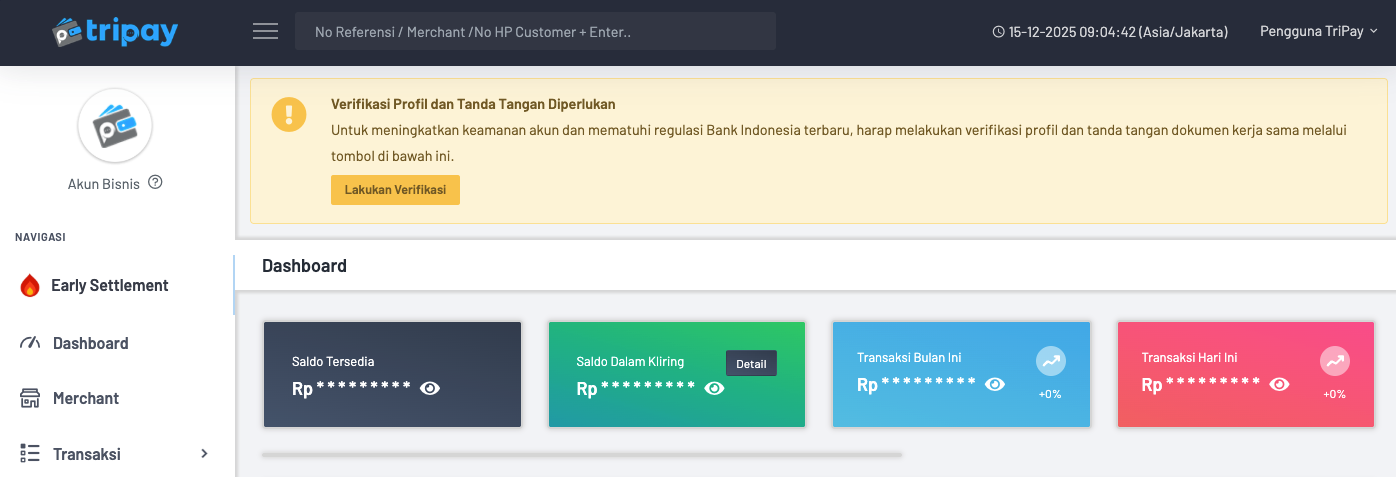Click the Dashboard speedometer icon
1396x477 pixels.
click(x=30, y=343)
